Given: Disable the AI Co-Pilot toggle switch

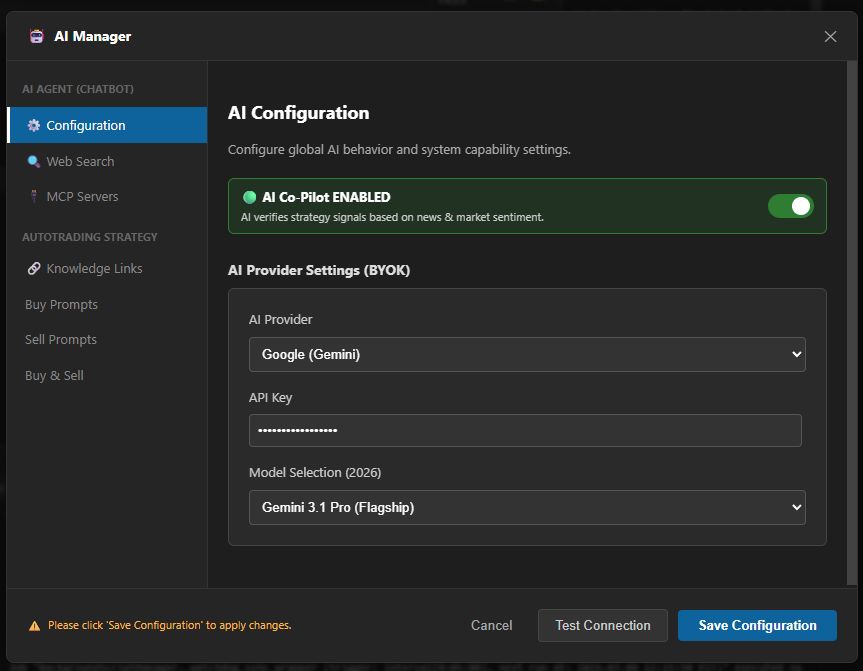Looking at the screenshot, I should click(x=790, y=206).
